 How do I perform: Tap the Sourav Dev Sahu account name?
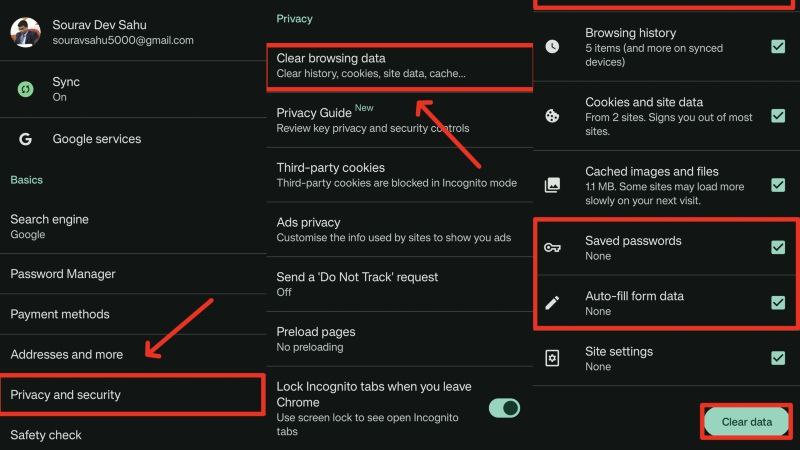click(x=99, y=24)
